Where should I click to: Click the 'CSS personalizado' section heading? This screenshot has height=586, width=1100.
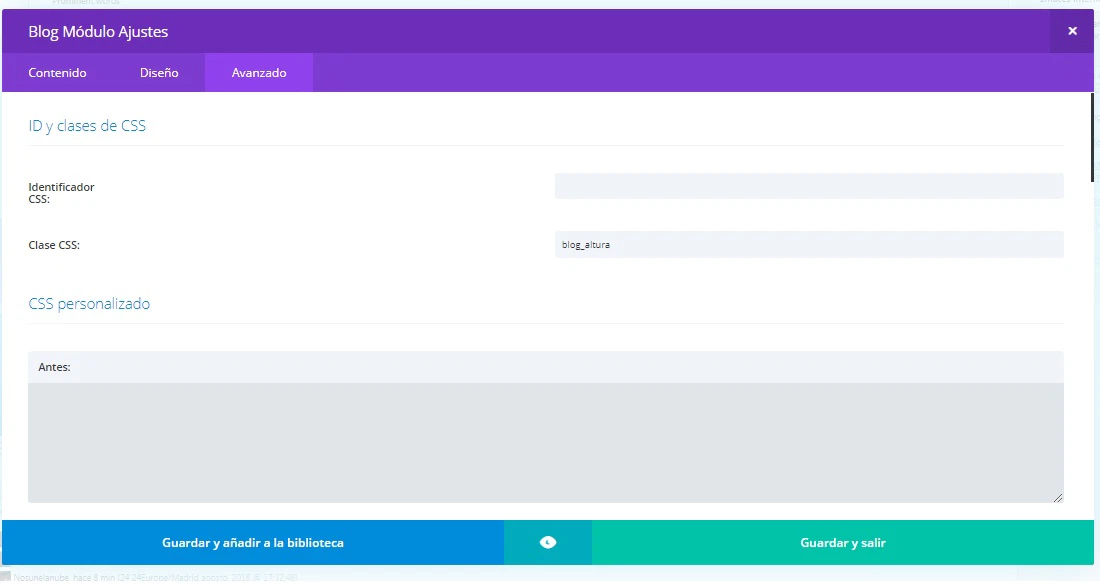click(x=89, y=303)
